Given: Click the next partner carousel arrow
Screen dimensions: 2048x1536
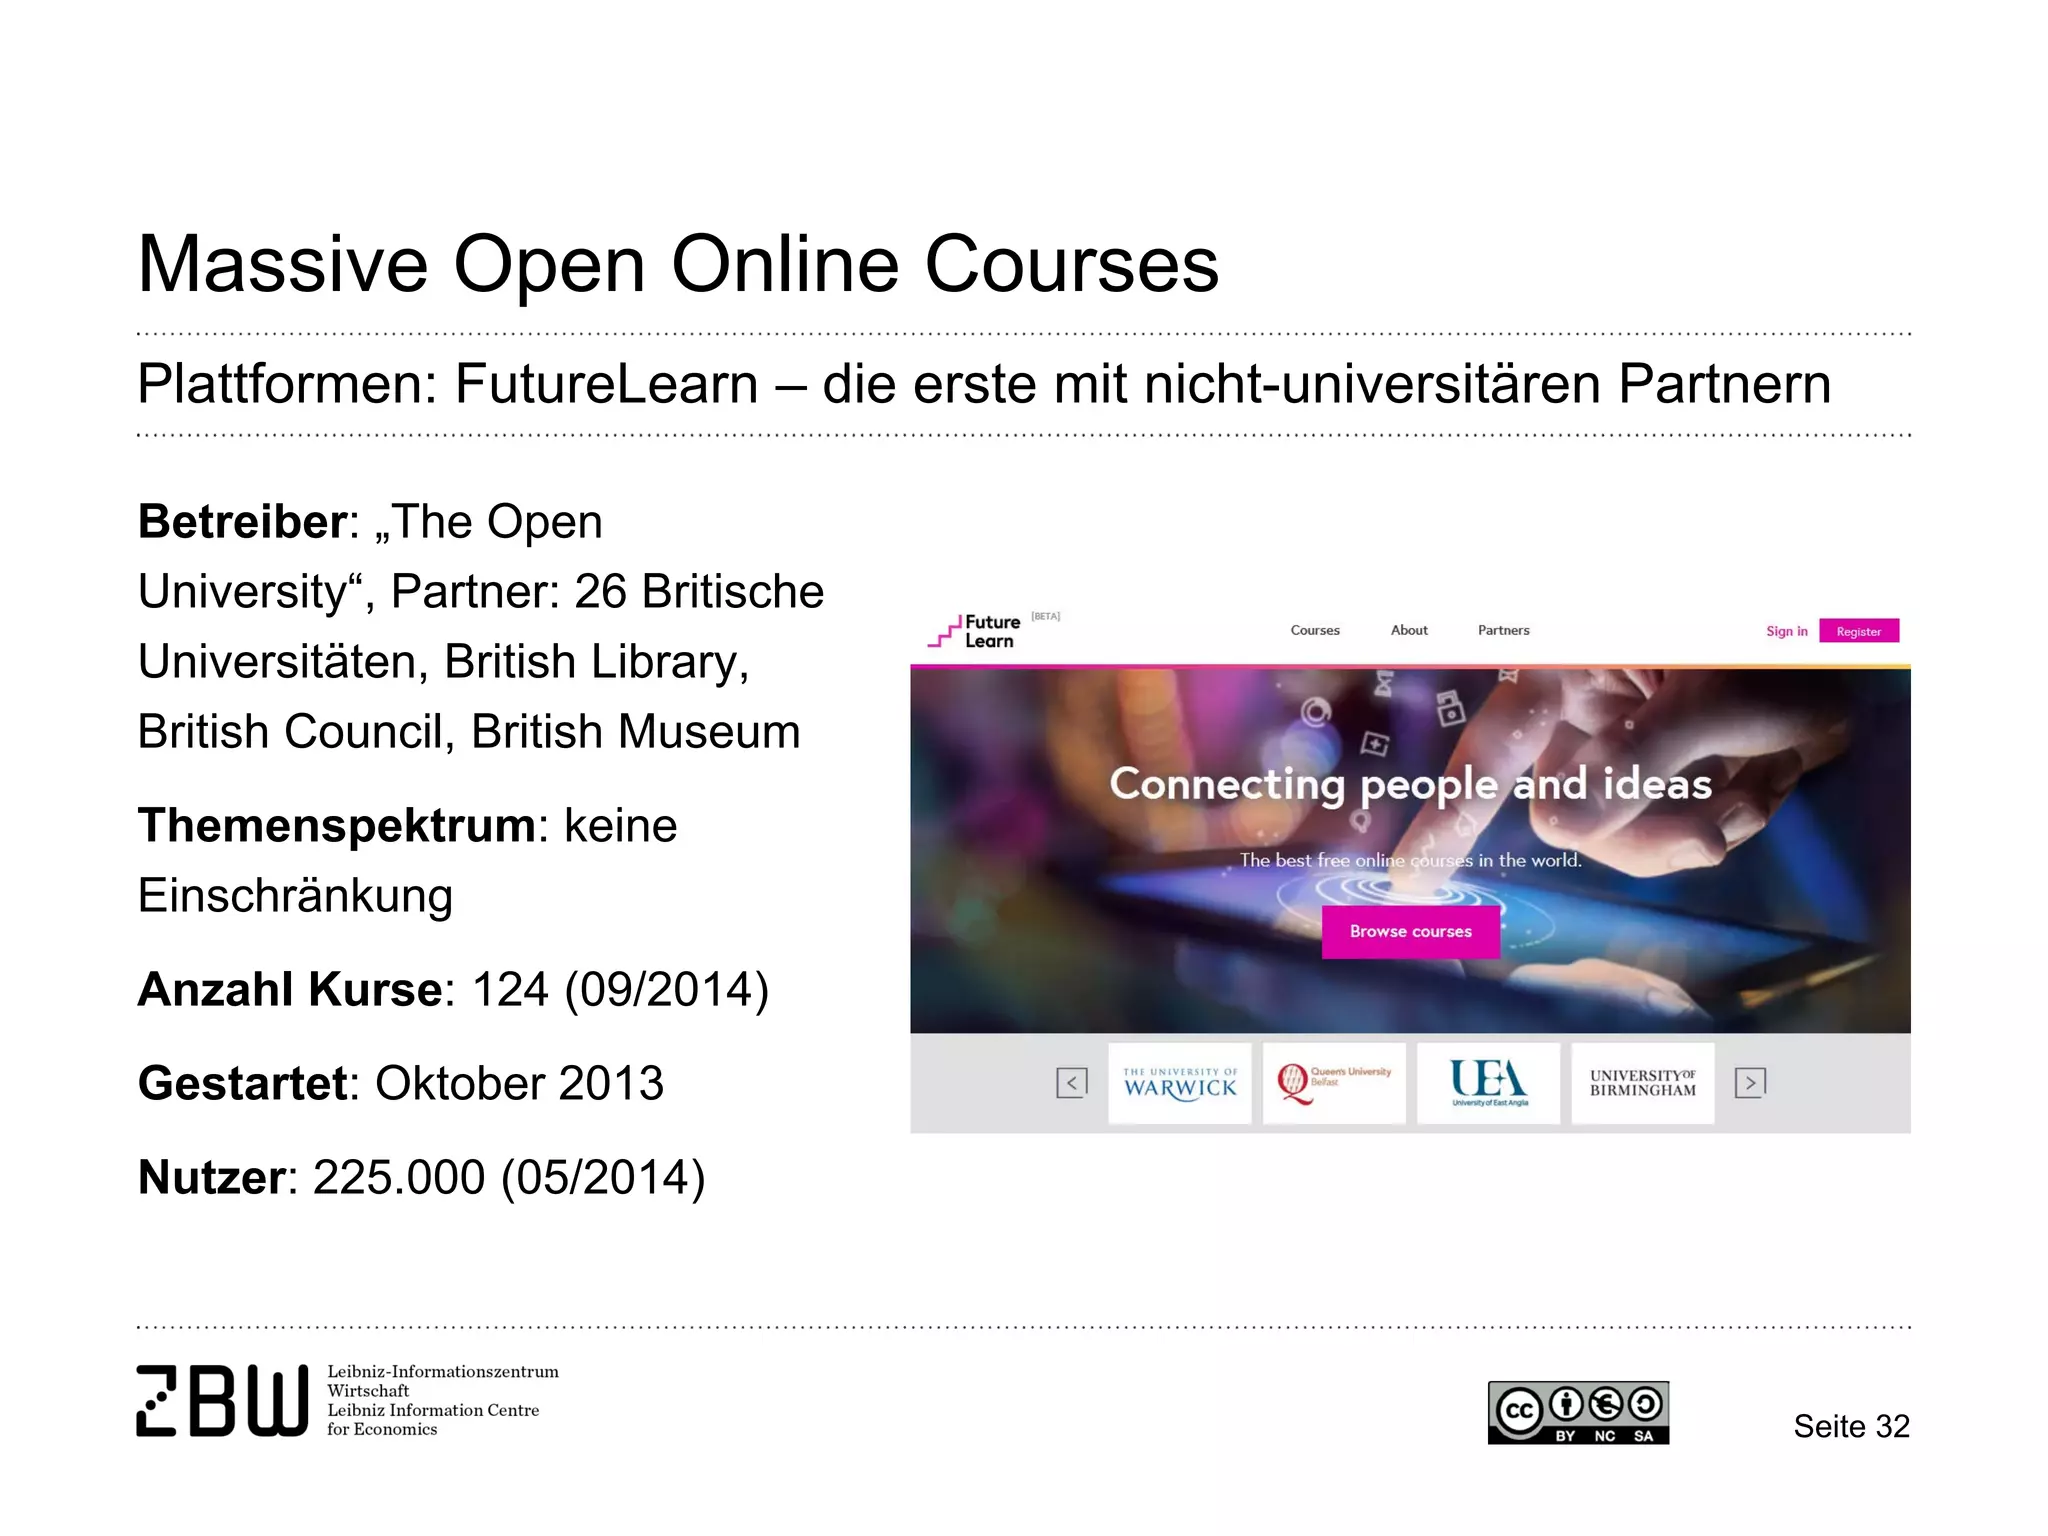Looking at the screenshot, I should point(1750,1083).
